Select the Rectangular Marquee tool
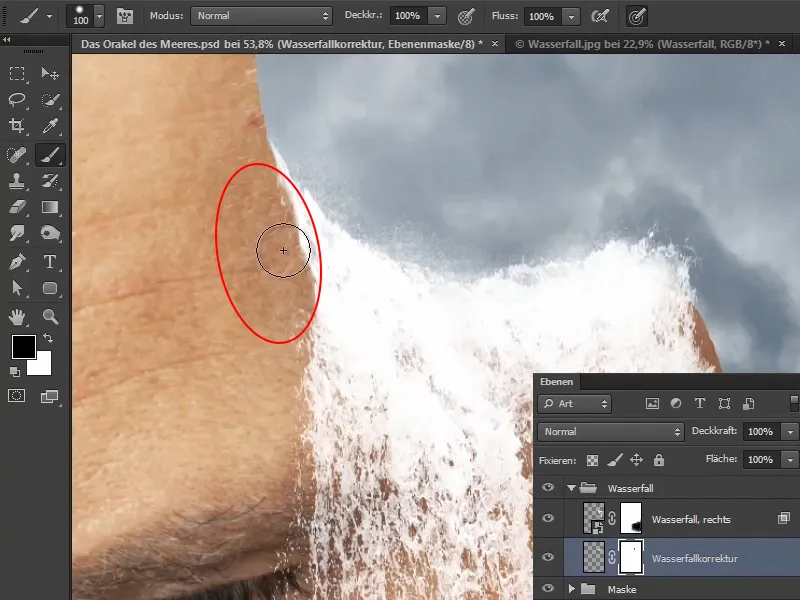This screenshot has width=800, height=600. [17, 73]
